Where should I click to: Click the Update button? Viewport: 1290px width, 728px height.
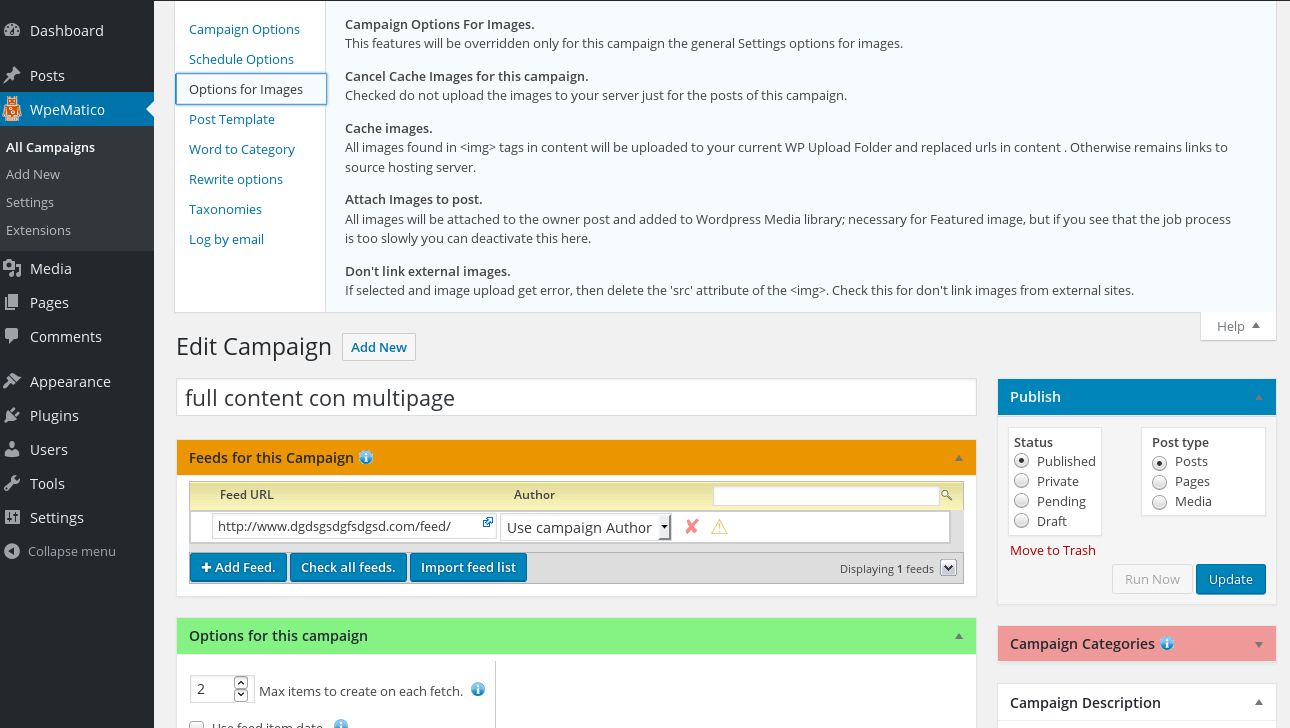click(x=1230, y=579)
